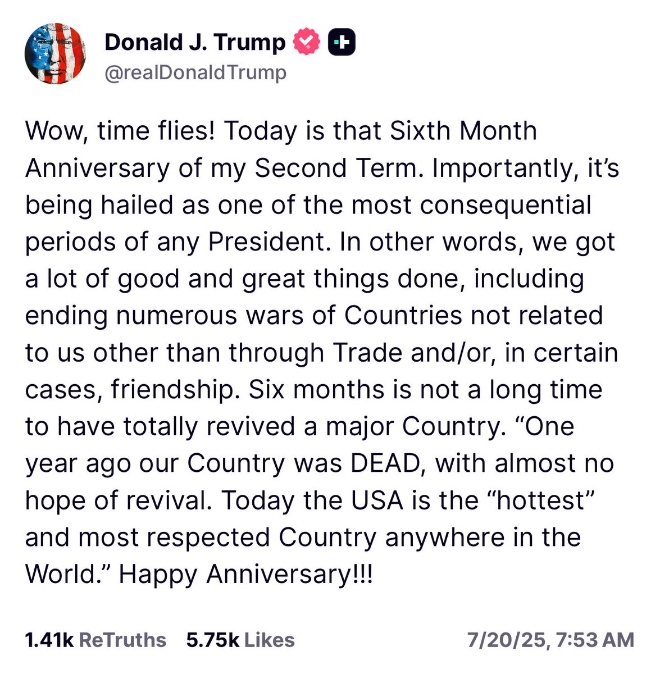Image resolution: width=660 pixels, height=674 pixels.
Task: Click the black plus badge icon
Action: coord(341,42)
